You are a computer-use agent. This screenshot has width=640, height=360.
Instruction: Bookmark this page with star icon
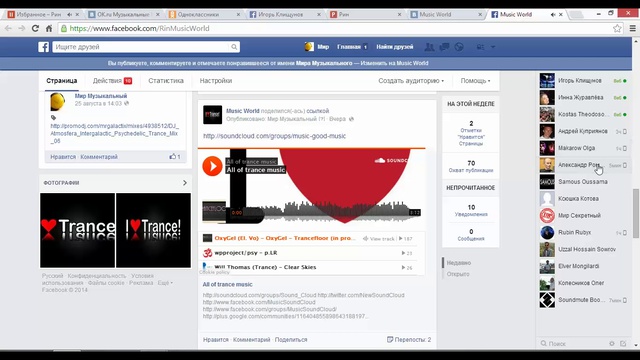point(617,28)
